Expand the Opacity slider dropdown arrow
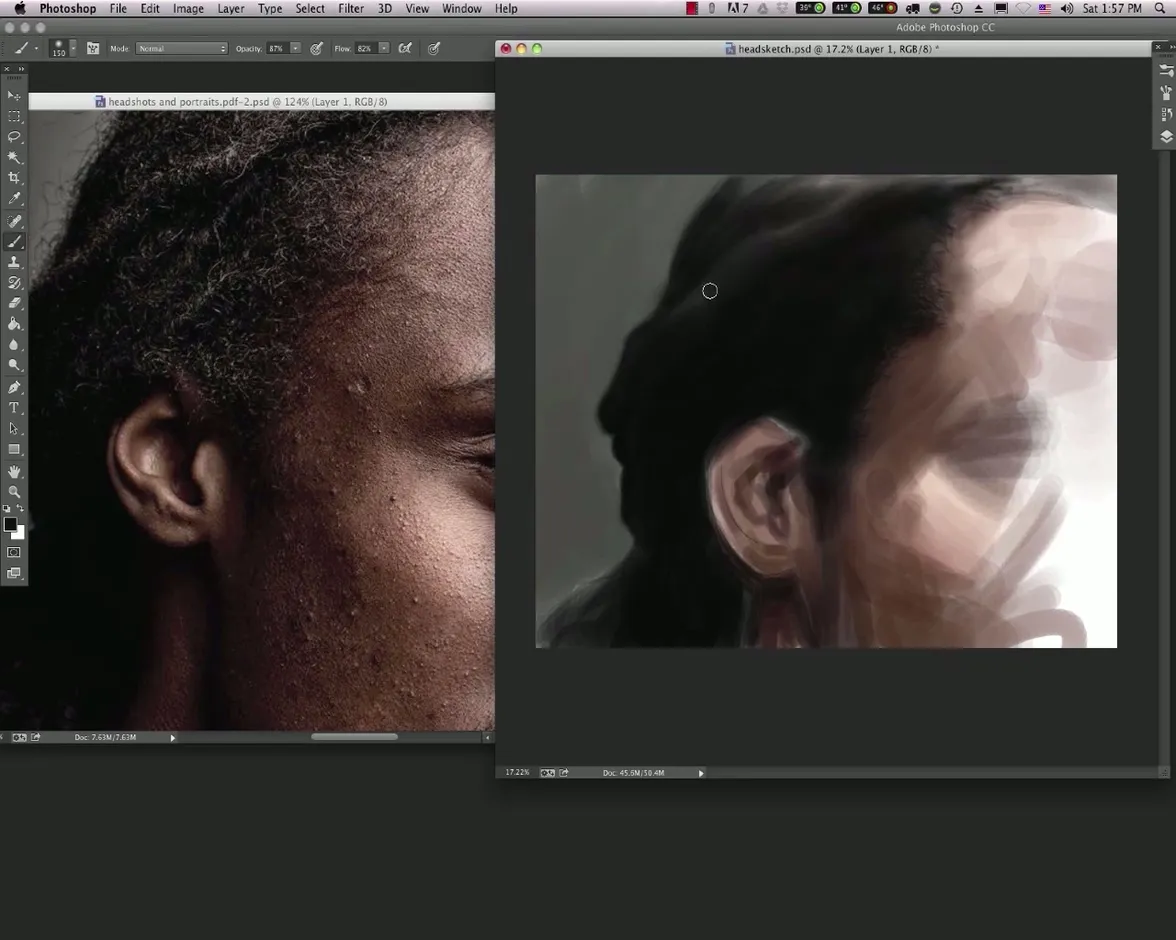The width and height of the screenshot is (1176, 940). click(x=295, y=48)
